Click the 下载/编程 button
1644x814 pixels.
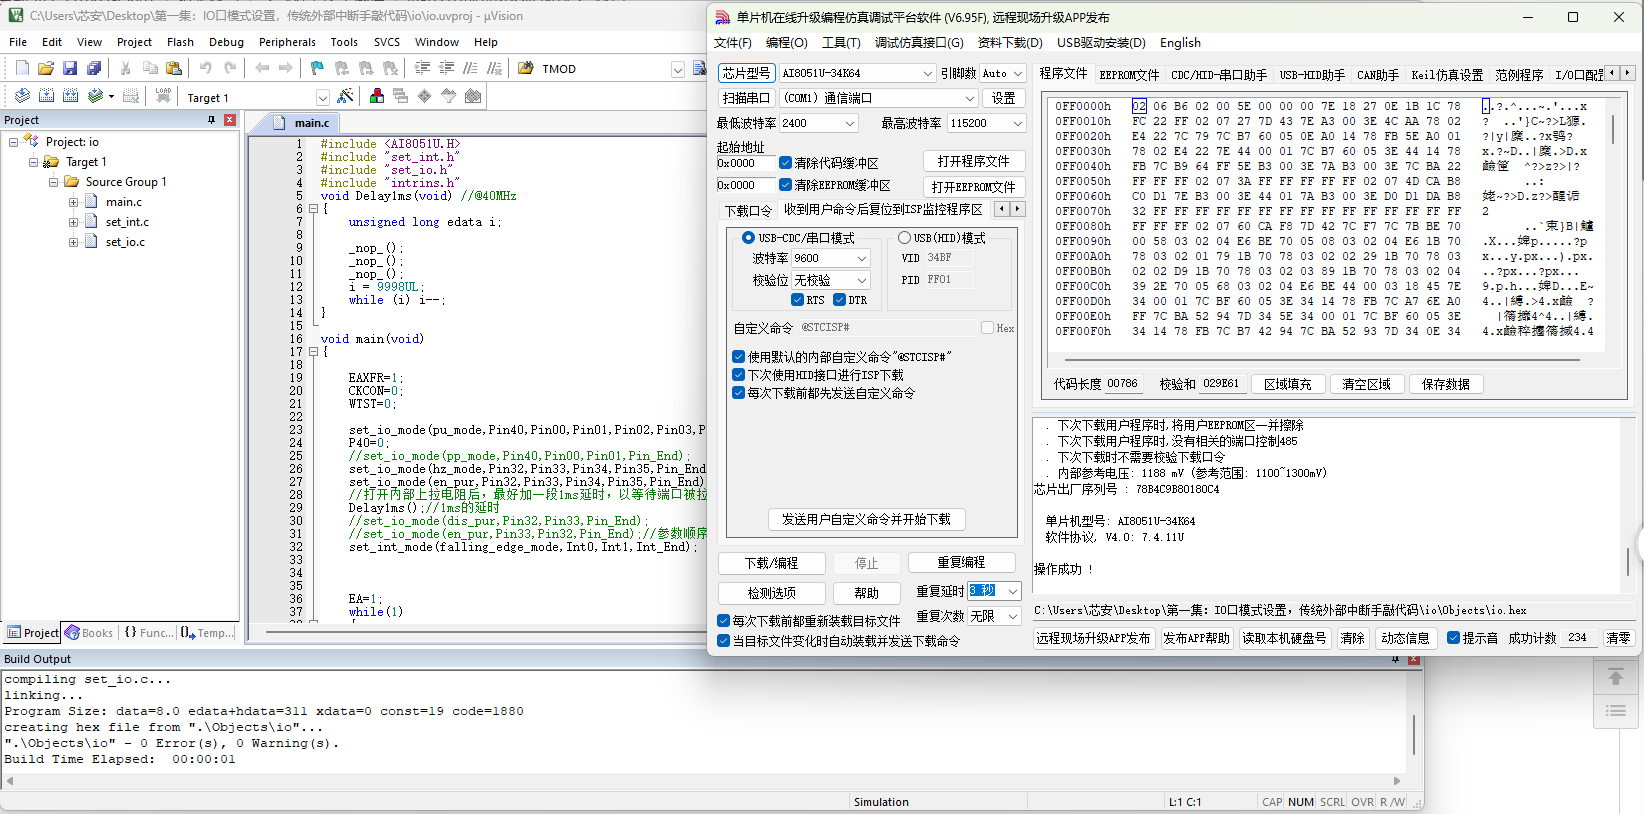[771, 563]
